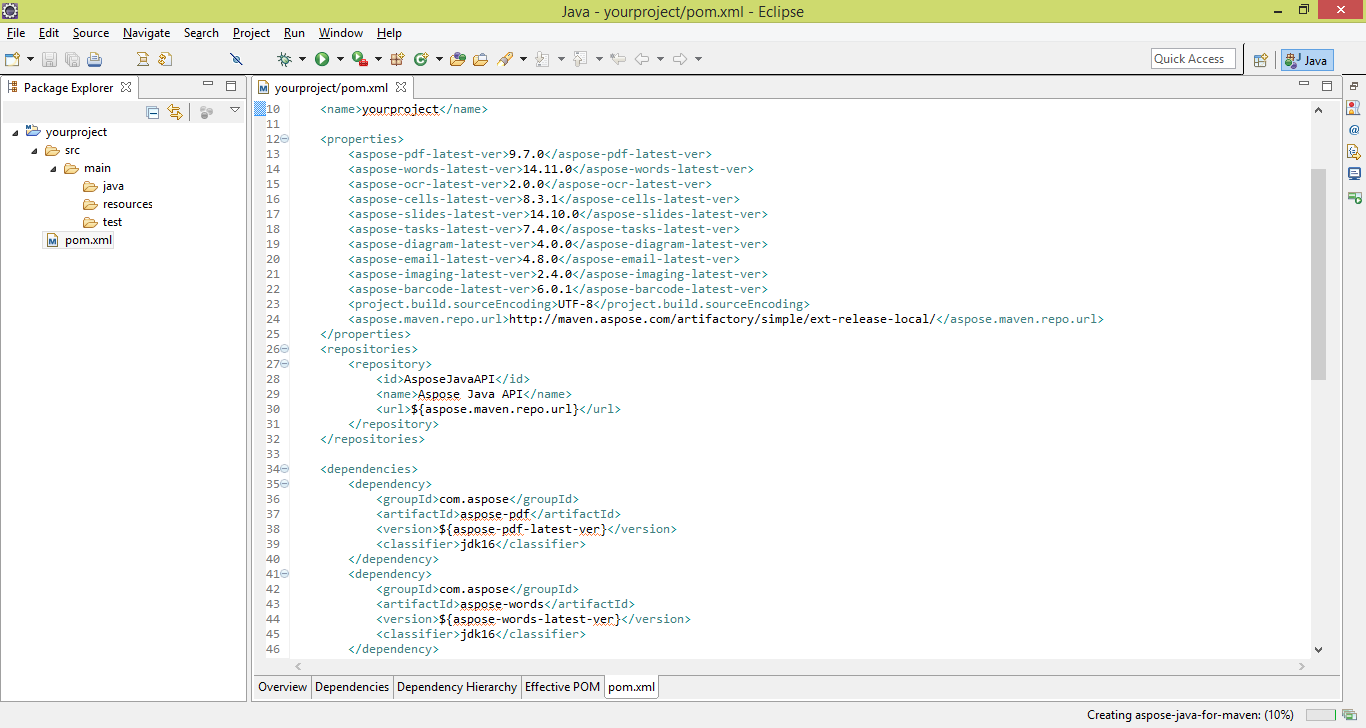The image size is (1366, 728).
Task: Click the Run External Tools icon
Action: tap(358, 59)
